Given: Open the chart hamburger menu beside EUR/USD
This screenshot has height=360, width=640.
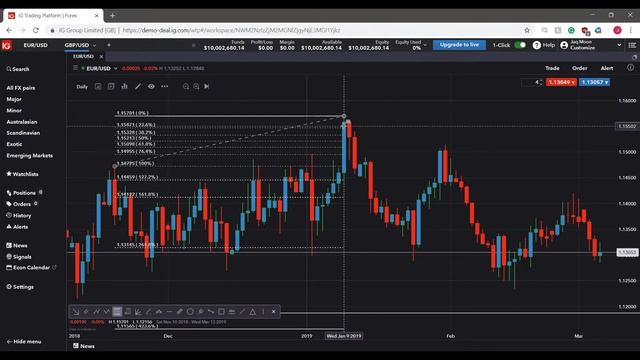Looking at the screenshot, I should click(x=75, y=68).
